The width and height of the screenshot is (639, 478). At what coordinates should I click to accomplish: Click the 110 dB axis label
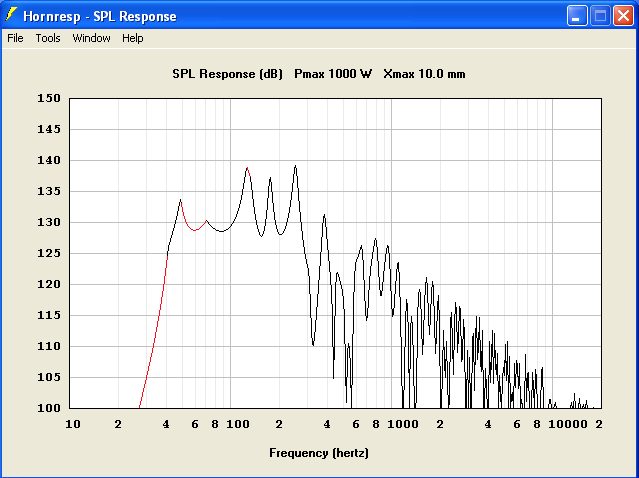(x=49, y=346)
